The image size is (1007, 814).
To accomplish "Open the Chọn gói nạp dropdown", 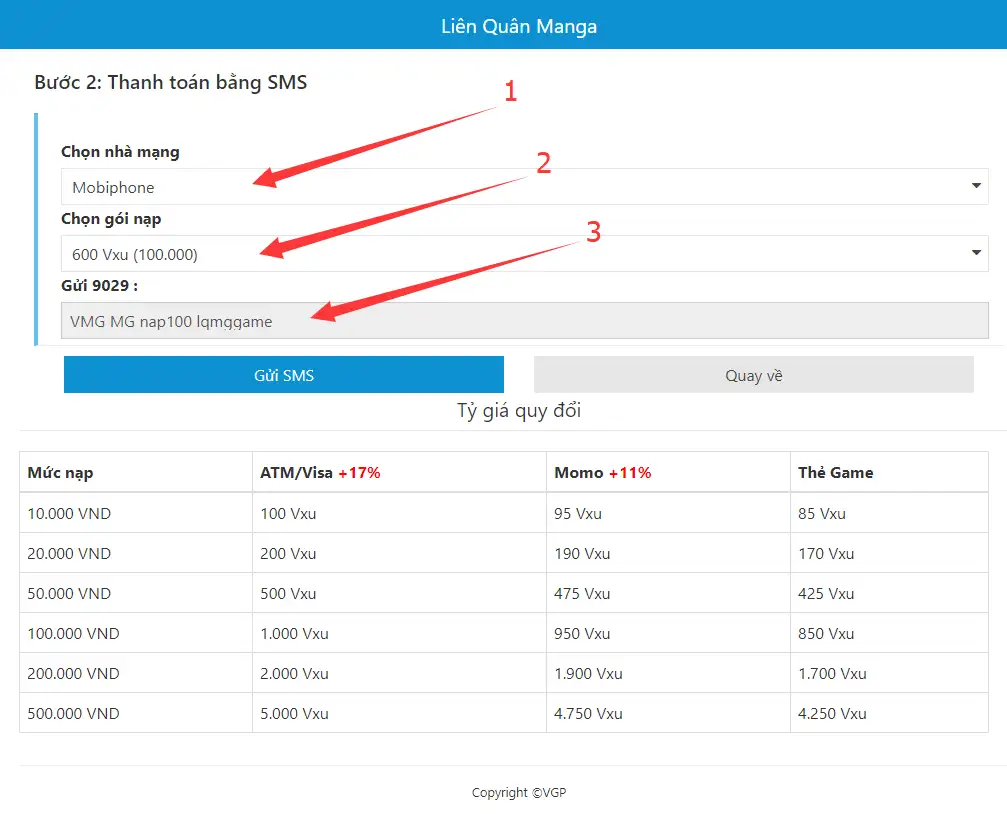I will (x=525, y=253).
